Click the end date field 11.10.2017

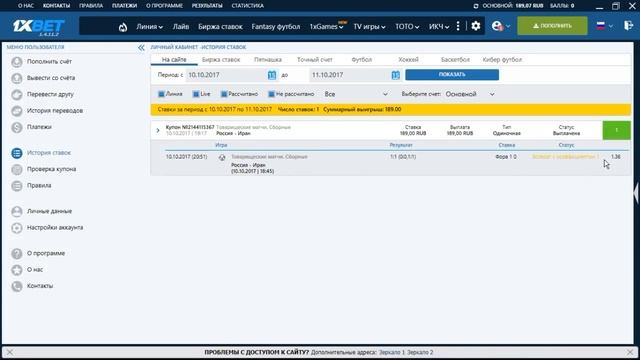point(349,75)
